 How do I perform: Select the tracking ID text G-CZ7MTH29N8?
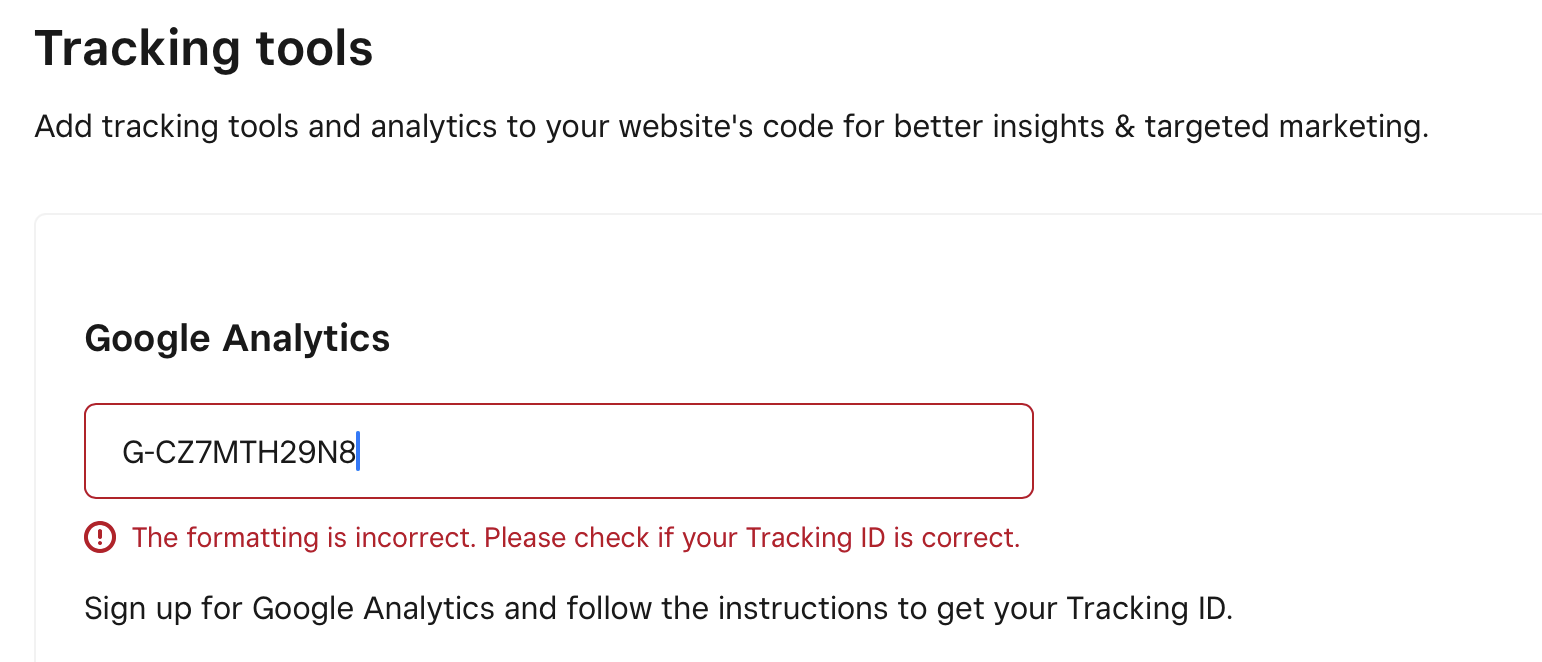click(240, 451)
